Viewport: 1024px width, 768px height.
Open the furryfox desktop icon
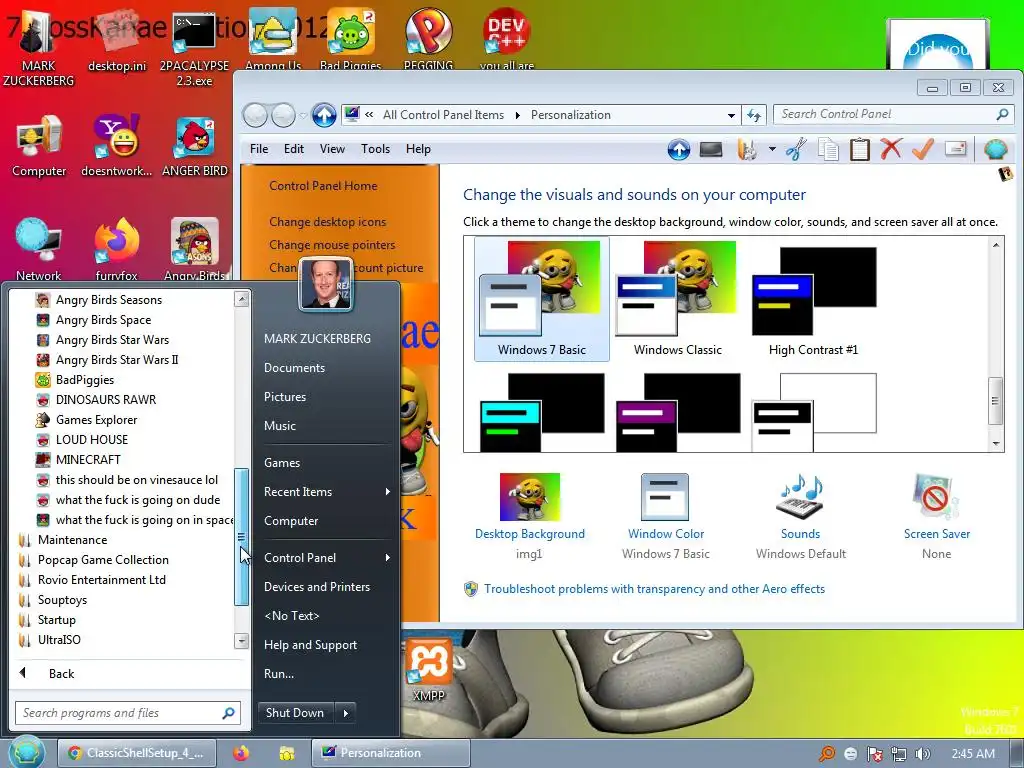[116, 250]
